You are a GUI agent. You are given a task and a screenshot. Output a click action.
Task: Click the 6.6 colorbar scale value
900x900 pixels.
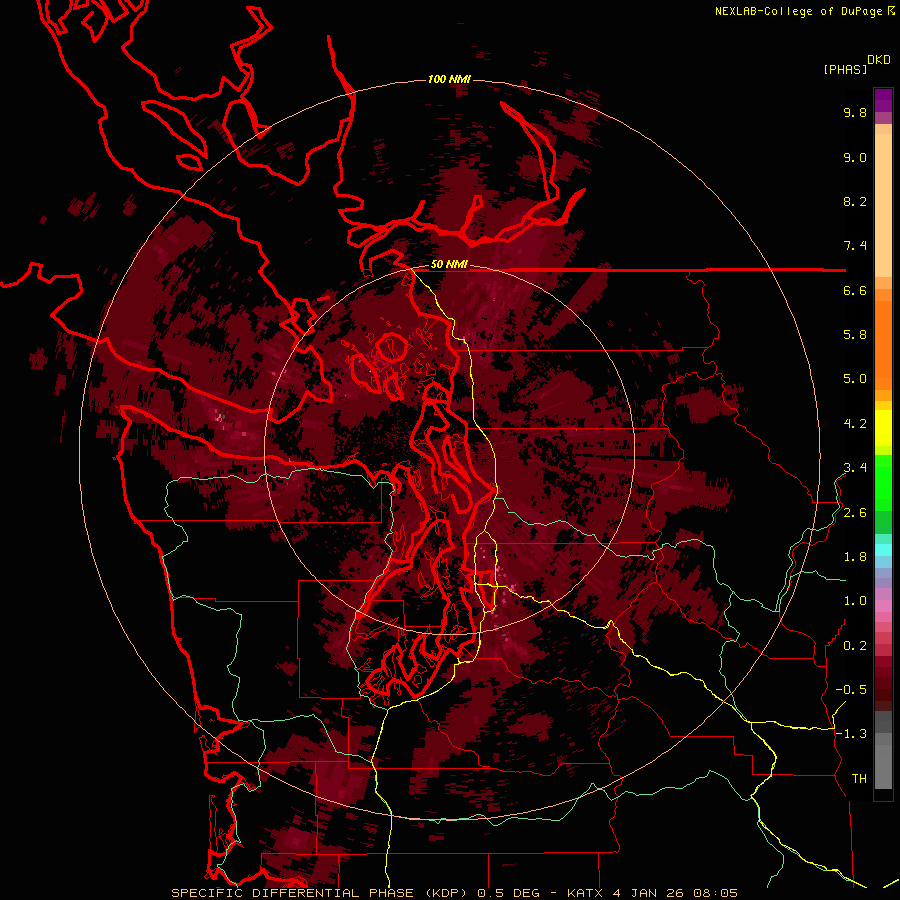pos(855,290)
